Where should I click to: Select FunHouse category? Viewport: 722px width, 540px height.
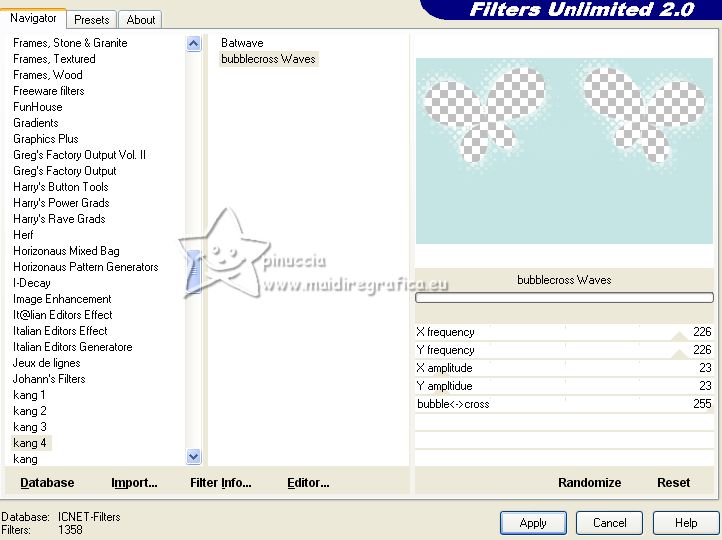38,107
